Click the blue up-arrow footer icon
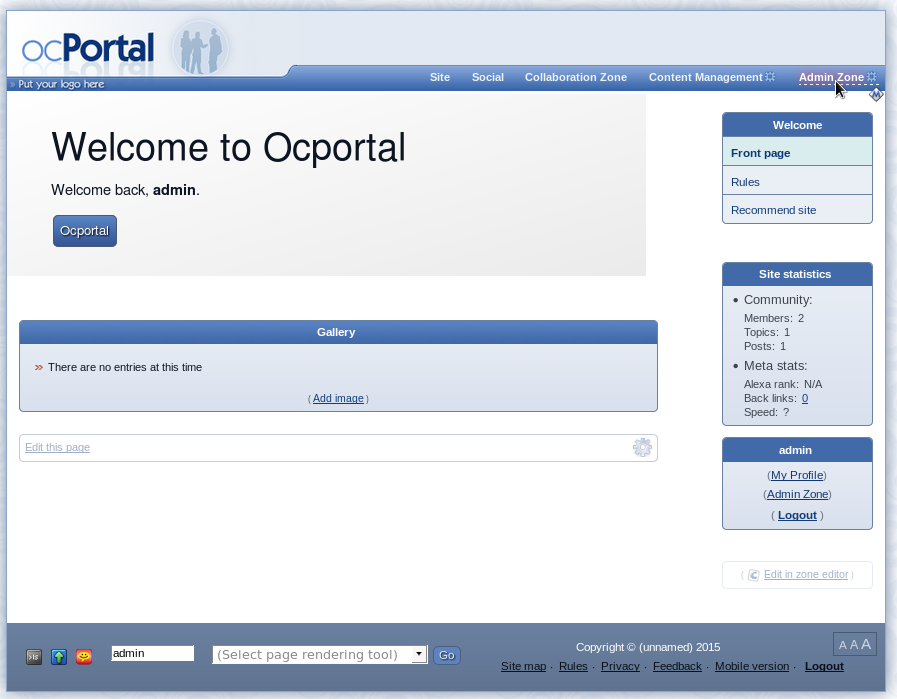 pos(59,657)
